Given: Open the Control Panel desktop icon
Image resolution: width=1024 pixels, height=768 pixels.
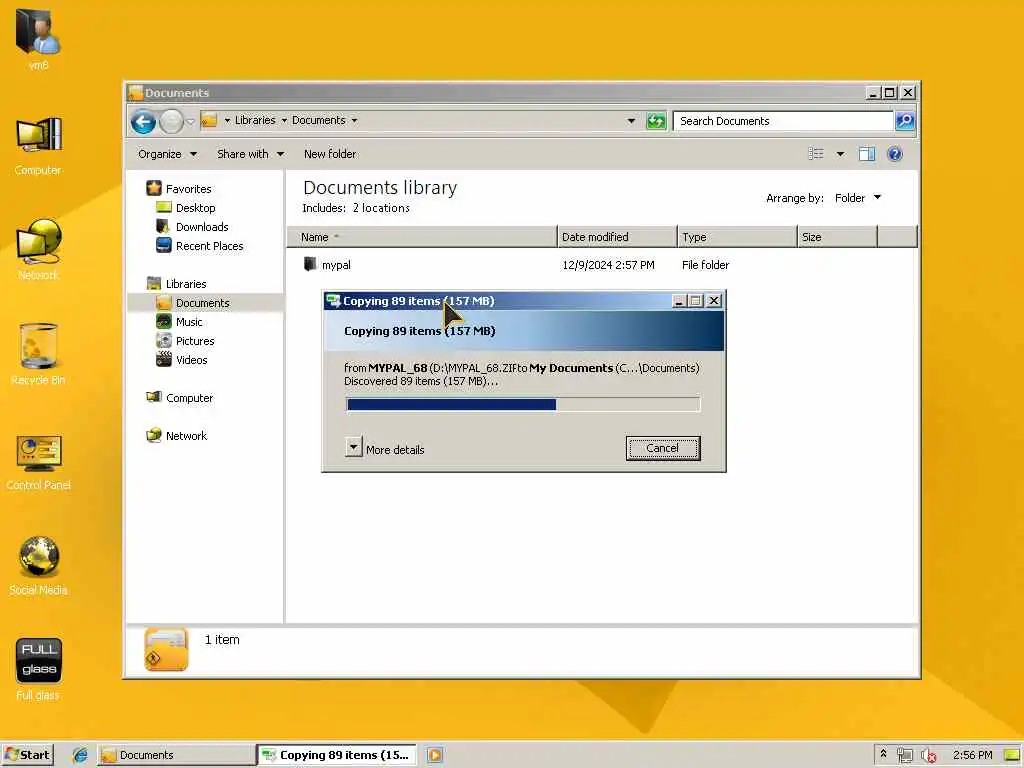Looking at the screenshot, I should click(x=38, y=461).
